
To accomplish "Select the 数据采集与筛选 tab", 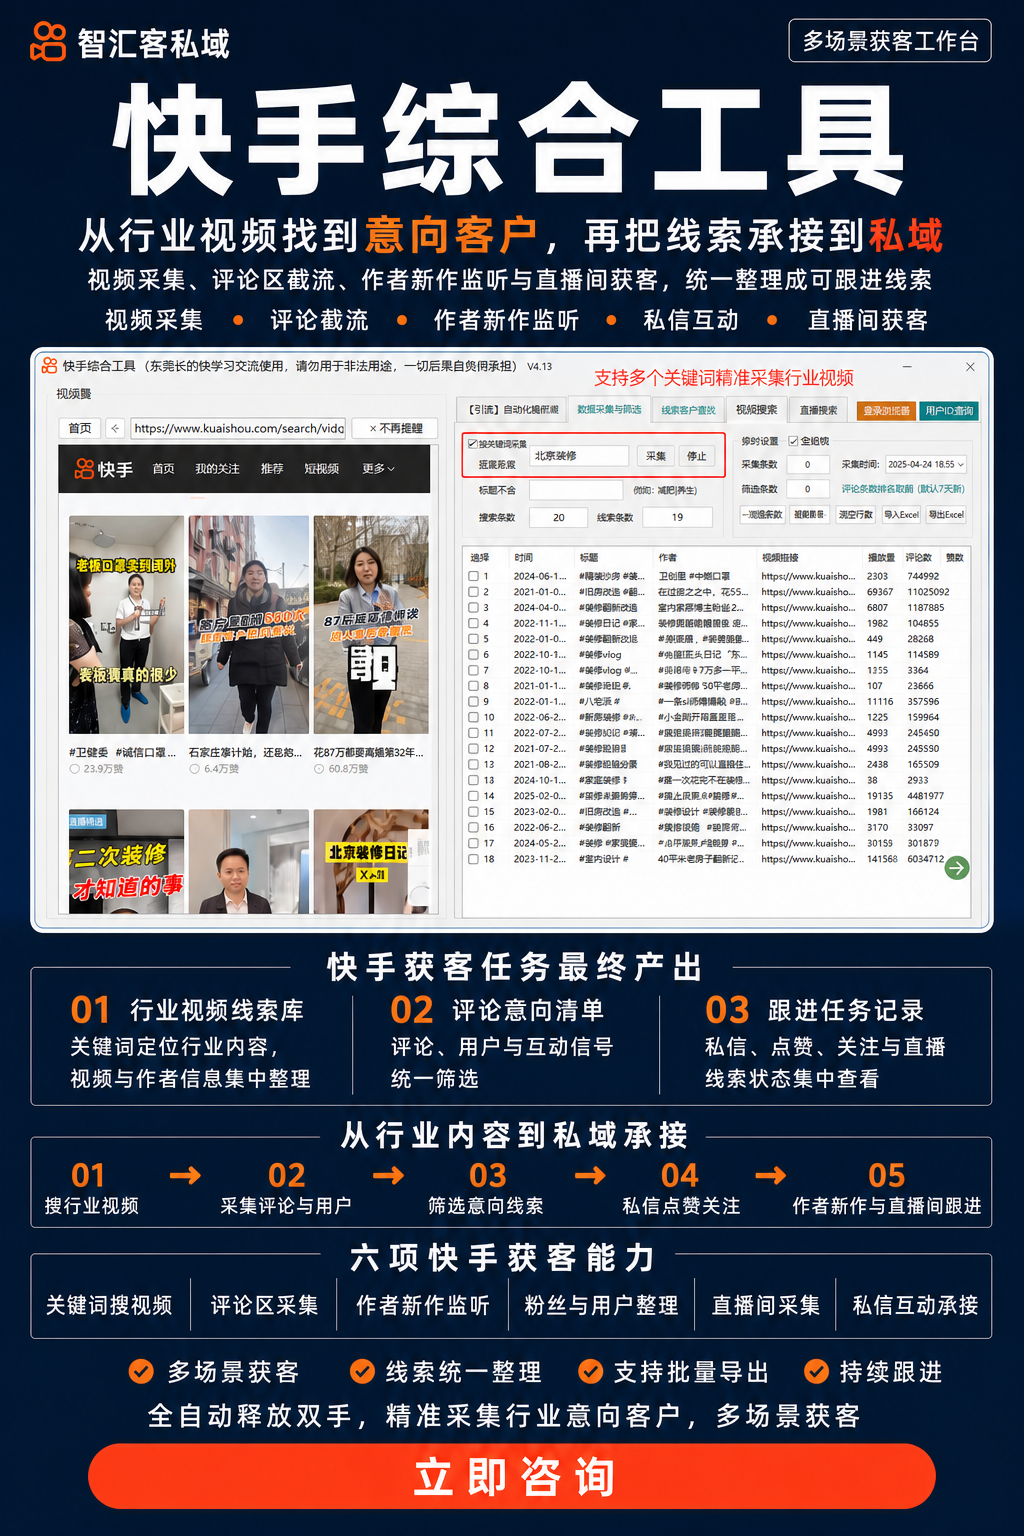I will click(x=609, y=410).
